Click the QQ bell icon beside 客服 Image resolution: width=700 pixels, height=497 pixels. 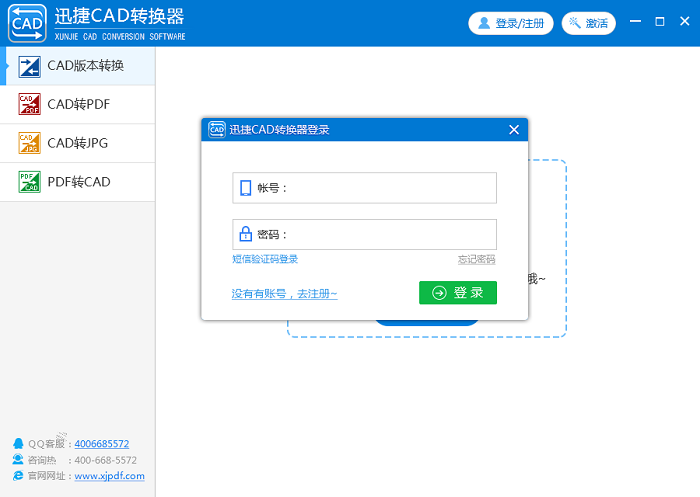coord(18,443)
